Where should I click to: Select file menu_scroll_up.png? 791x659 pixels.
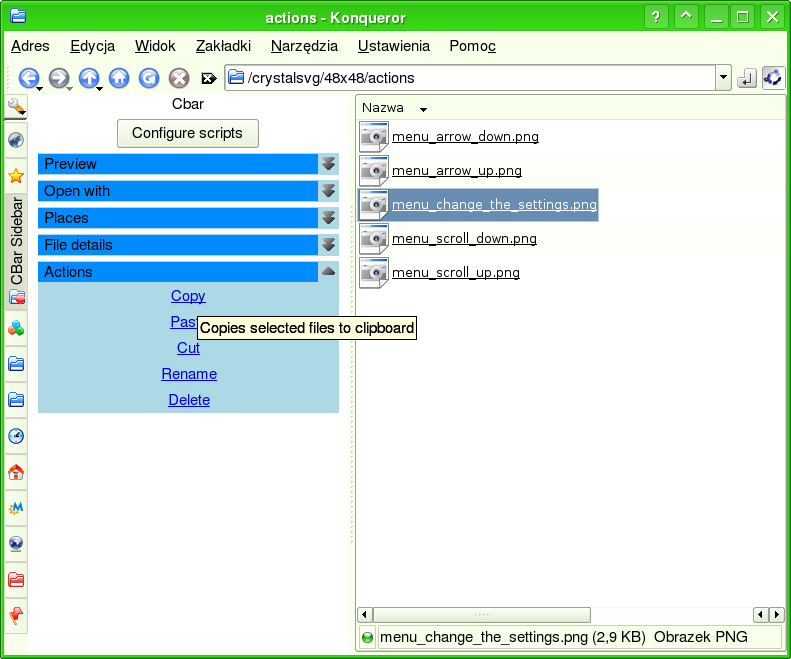point(456,272)
